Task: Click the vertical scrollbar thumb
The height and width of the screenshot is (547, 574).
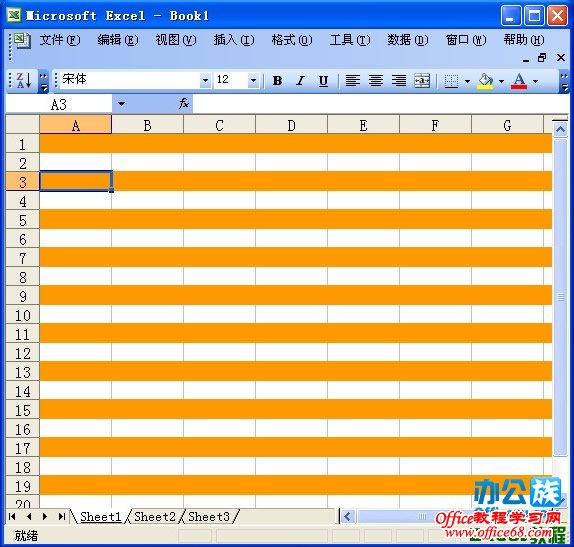Action: pyautogui.click(x=560, y=297)
